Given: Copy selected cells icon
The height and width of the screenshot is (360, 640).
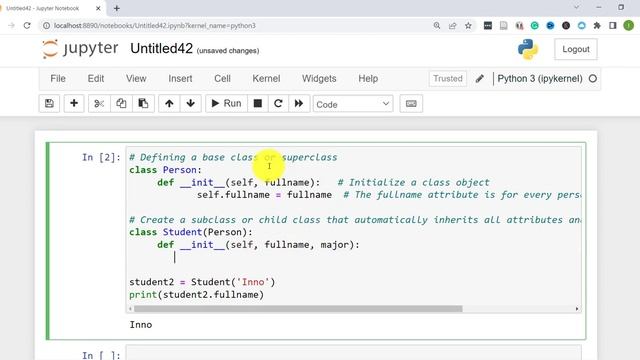Looking at the screenshot, I should pos(121,104).
